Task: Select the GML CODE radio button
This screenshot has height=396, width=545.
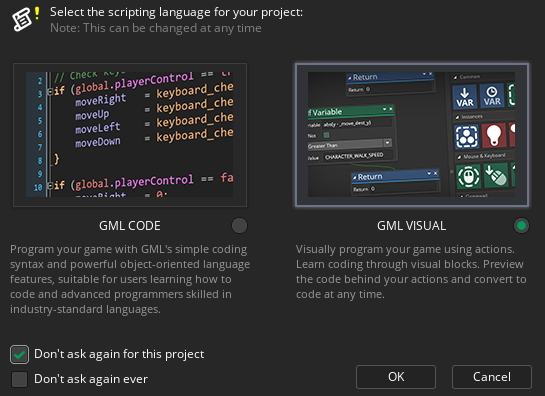Action: [x=239, y=226]
